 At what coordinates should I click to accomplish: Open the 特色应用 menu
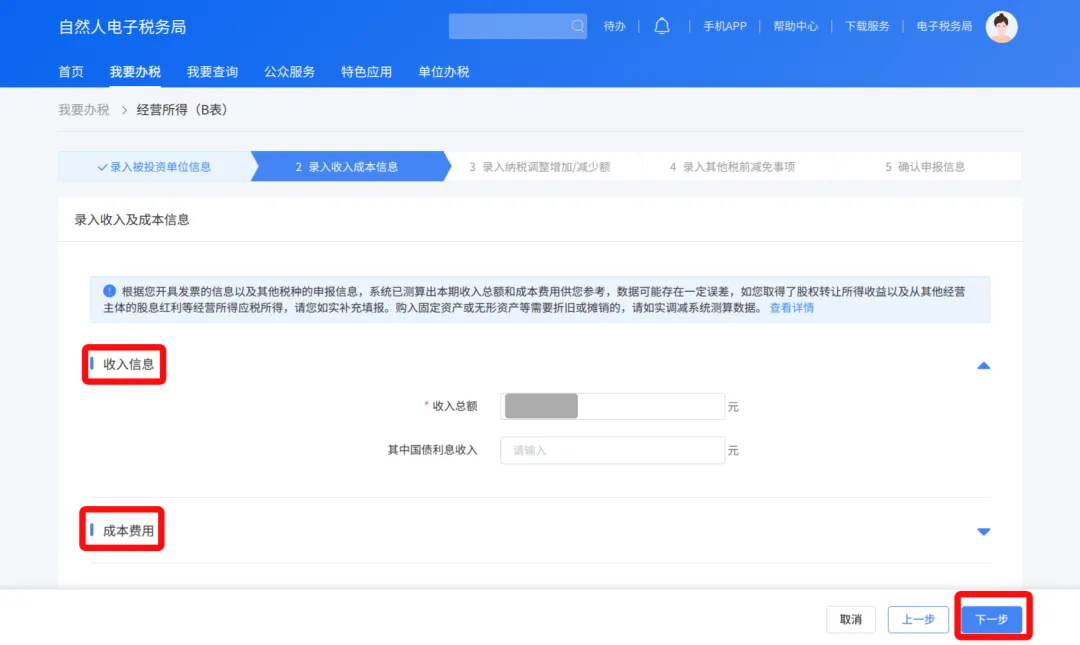tap(366, 71)
